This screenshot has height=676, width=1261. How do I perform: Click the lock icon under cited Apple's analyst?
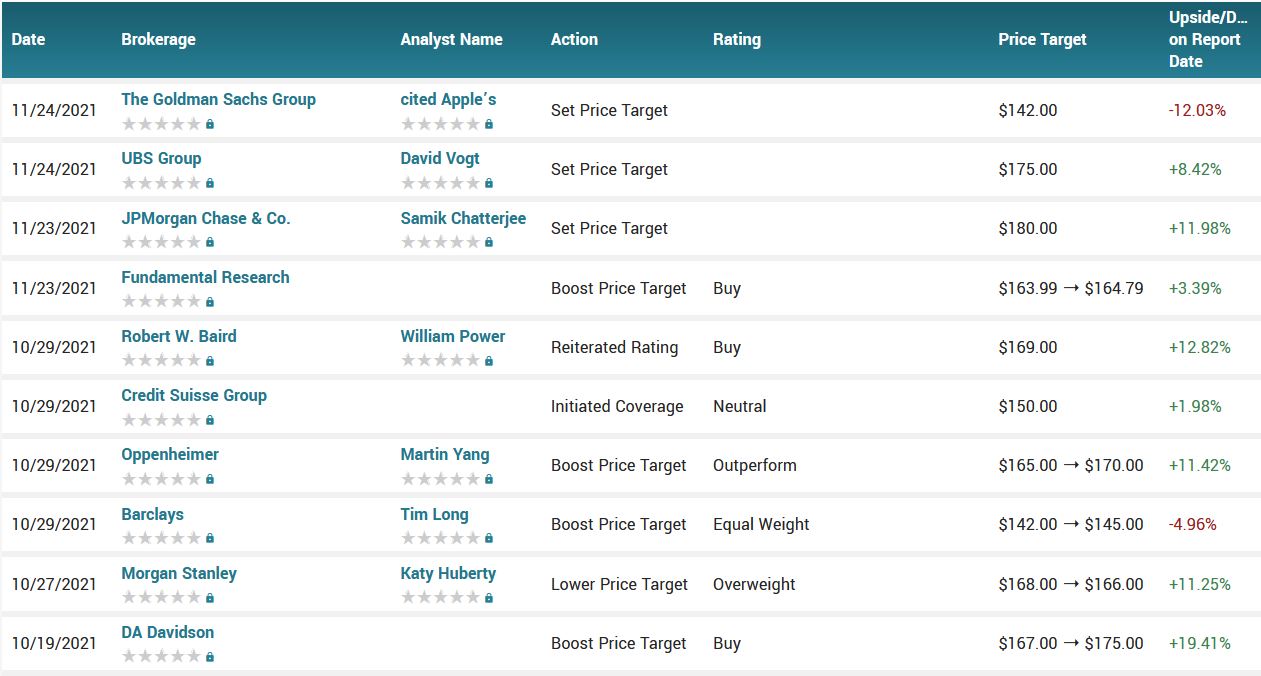489,125
